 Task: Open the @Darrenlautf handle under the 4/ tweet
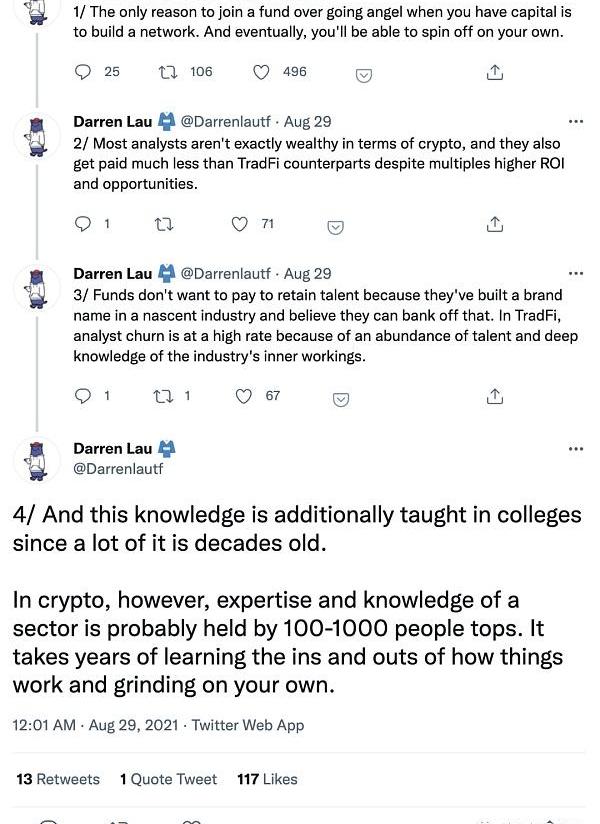click(x=118, y=468)
